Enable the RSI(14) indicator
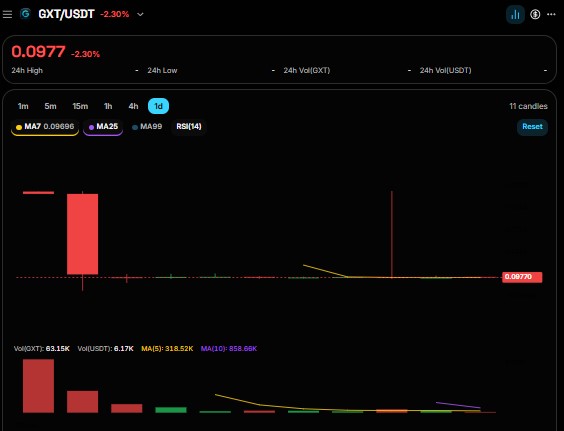The height and width of the screenshot is (431, 564). click(x=189, y=127)
